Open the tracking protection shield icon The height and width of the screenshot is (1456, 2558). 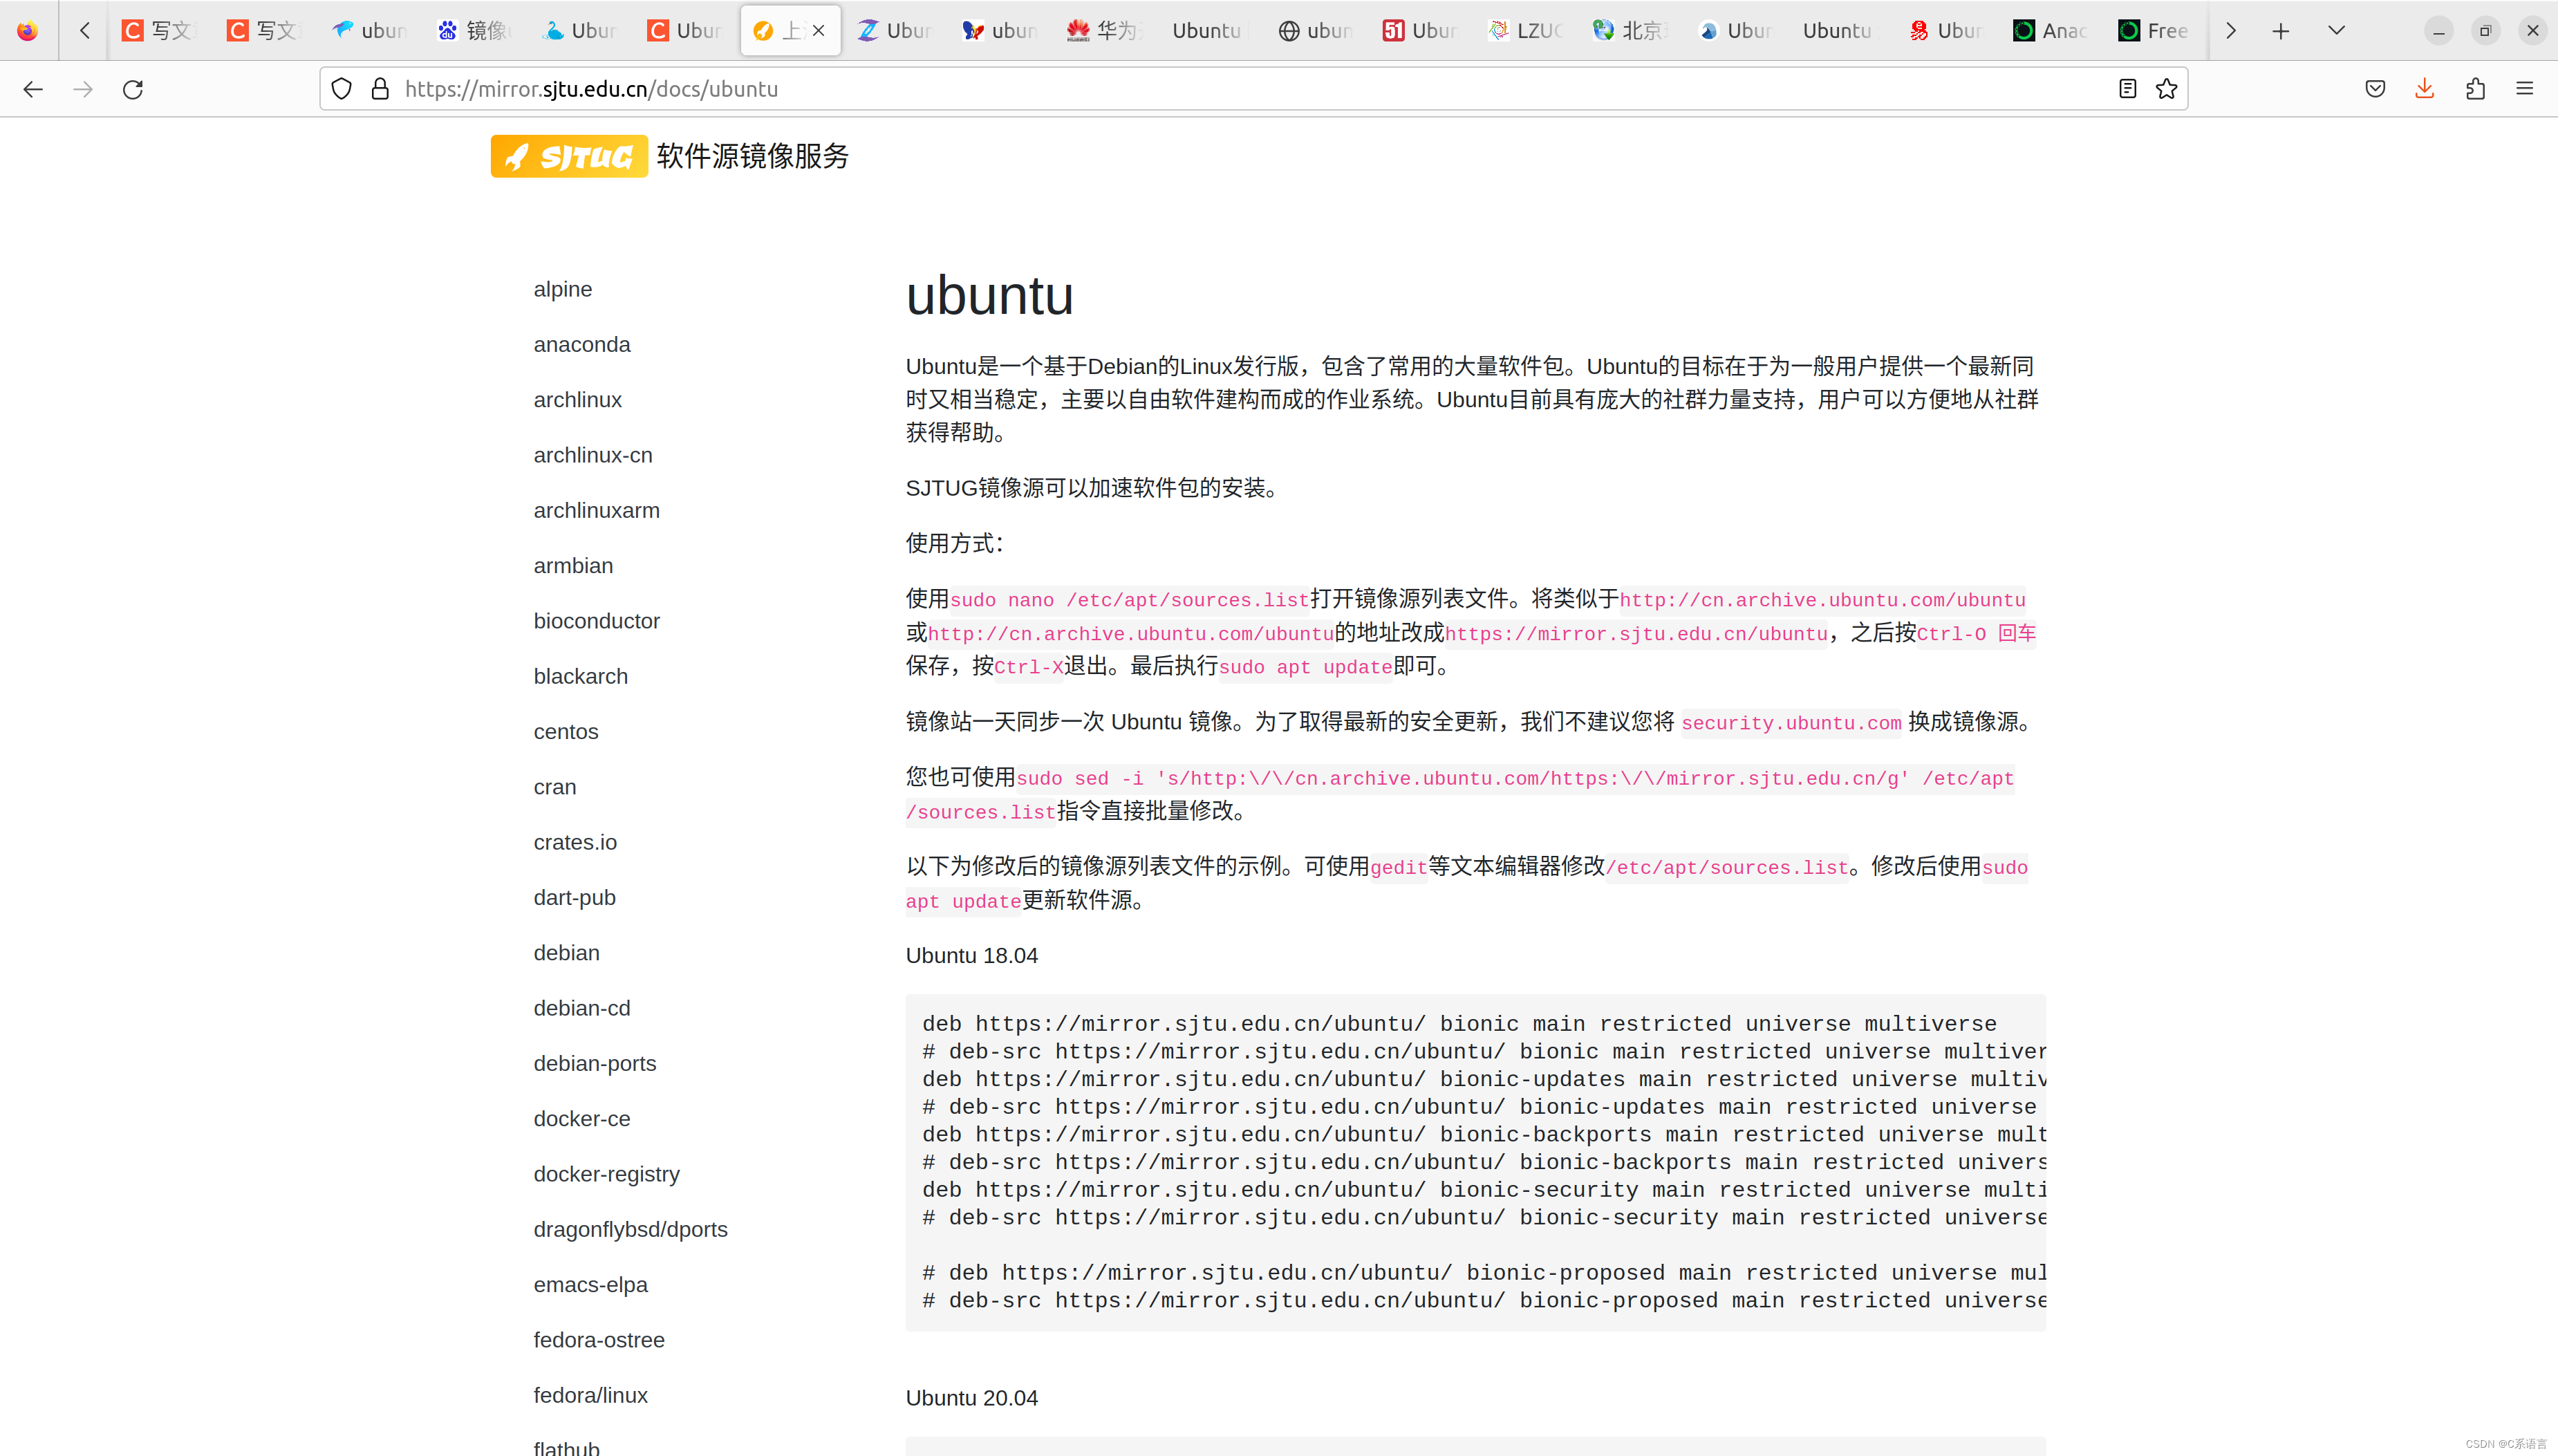[342, 89]
